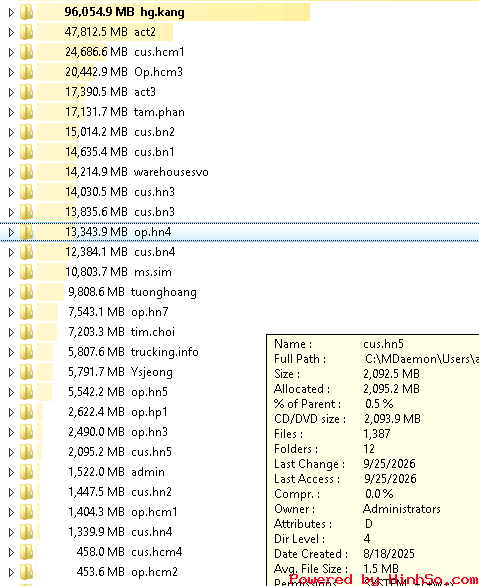Click the Op.hcm3 folder icon
This screenshot has width=479, height=586.
[27, 72]
